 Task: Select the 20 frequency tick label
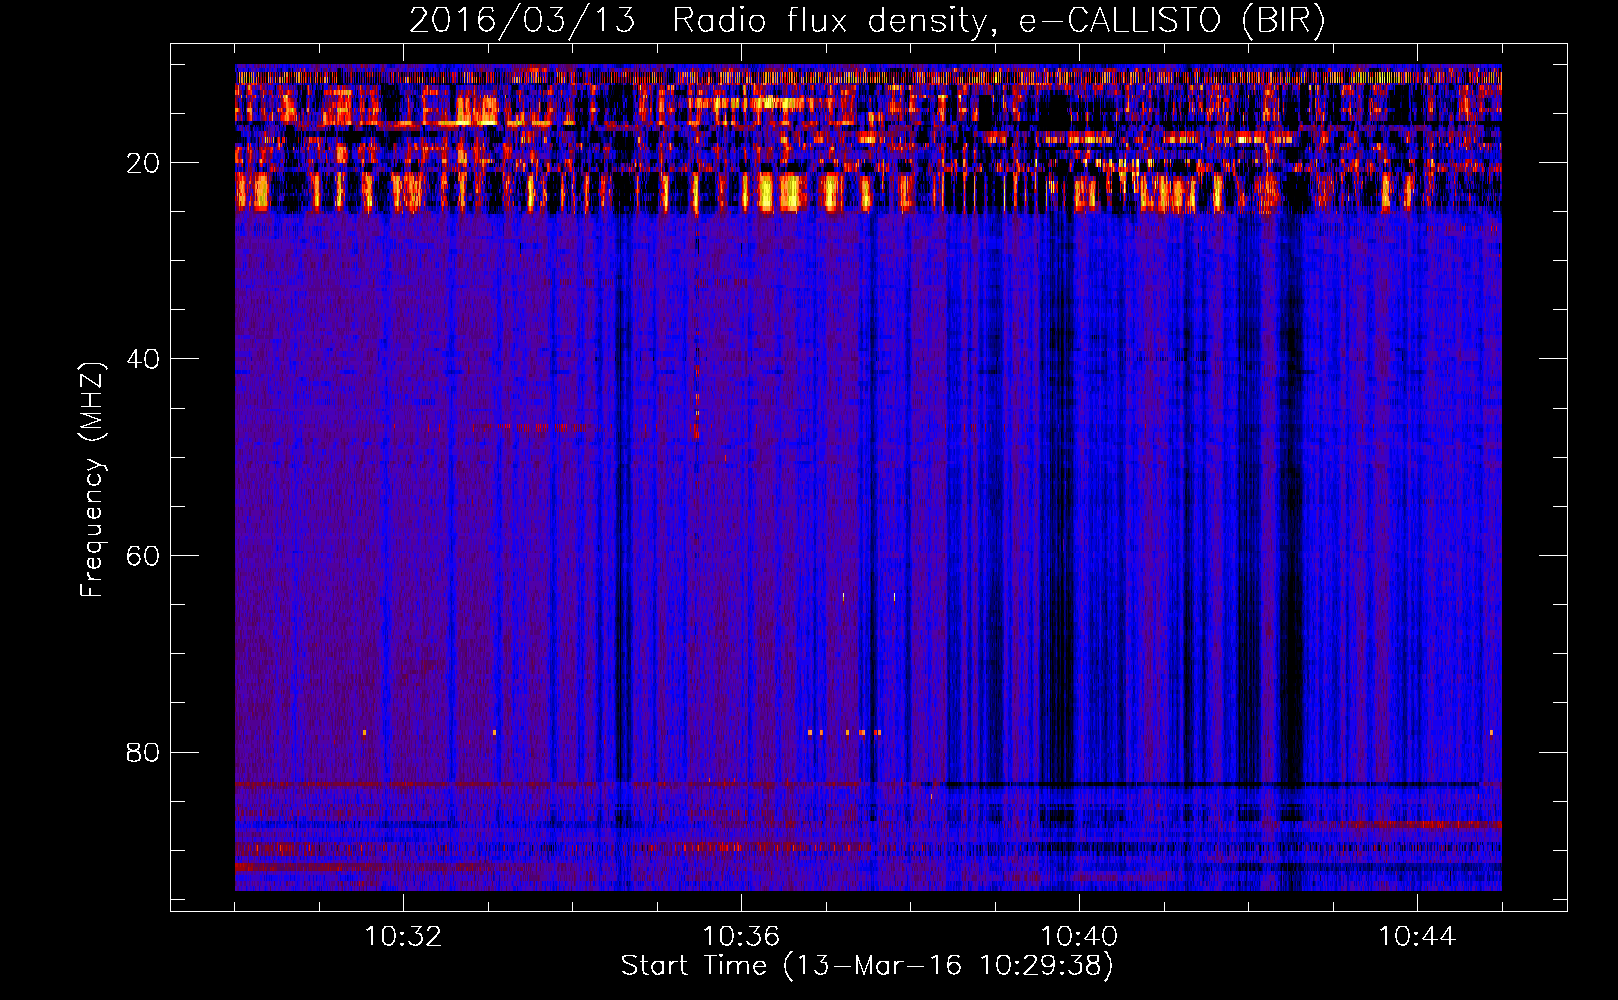143,163
